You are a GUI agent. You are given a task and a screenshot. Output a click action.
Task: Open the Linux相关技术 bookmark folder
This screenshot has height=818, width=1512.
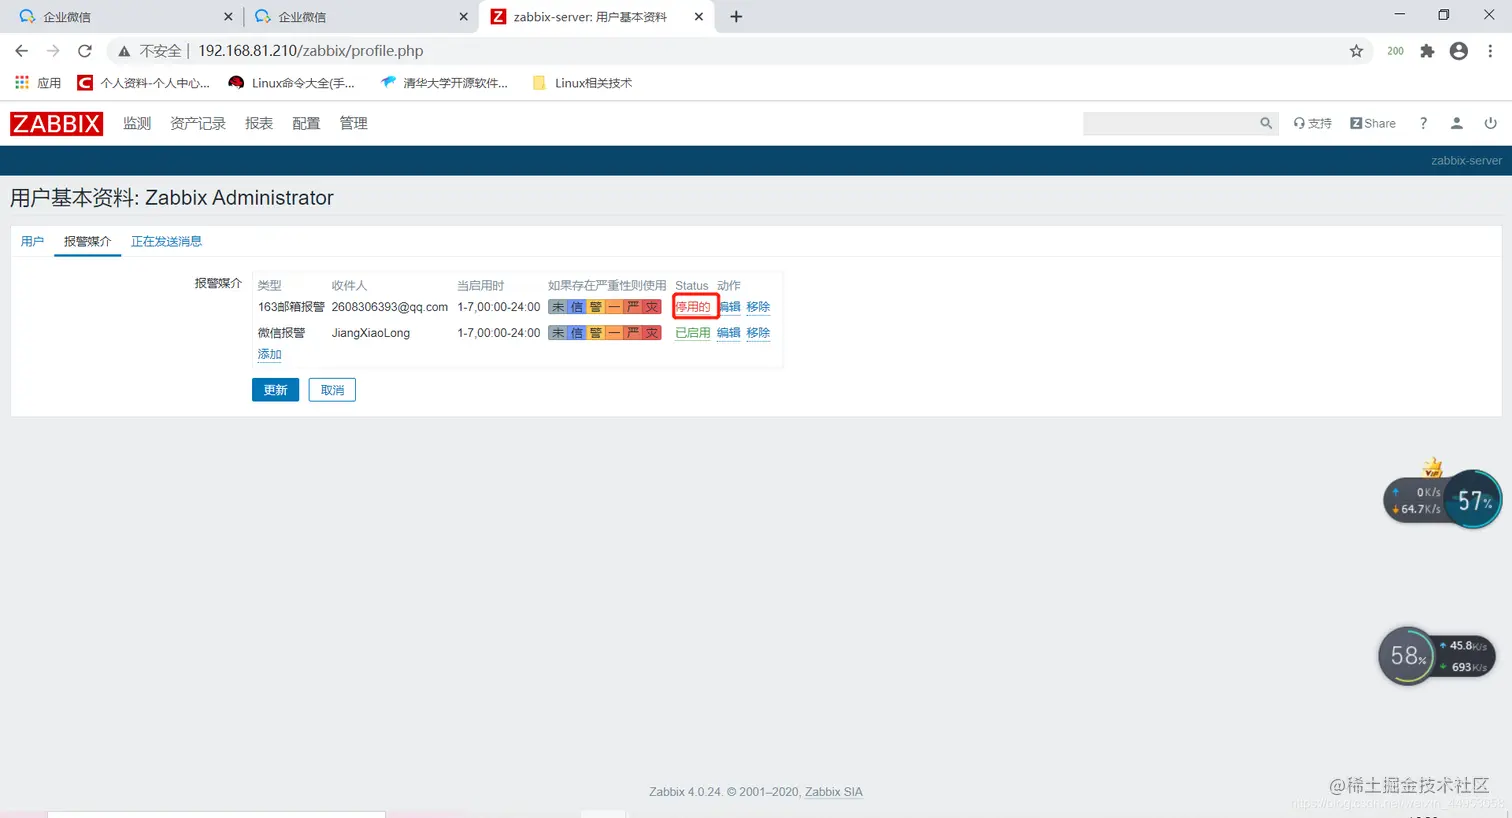click(x=583, y=83)
